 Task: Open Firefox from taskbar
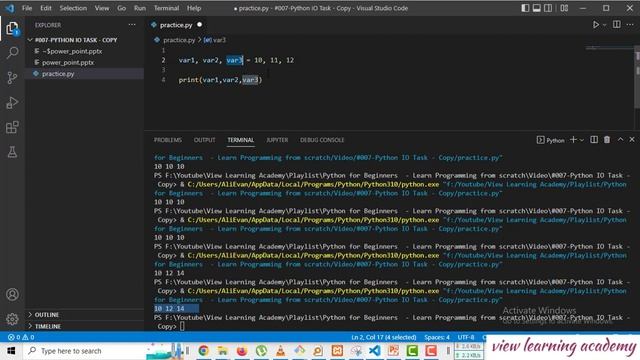click(x=242, y=351)
